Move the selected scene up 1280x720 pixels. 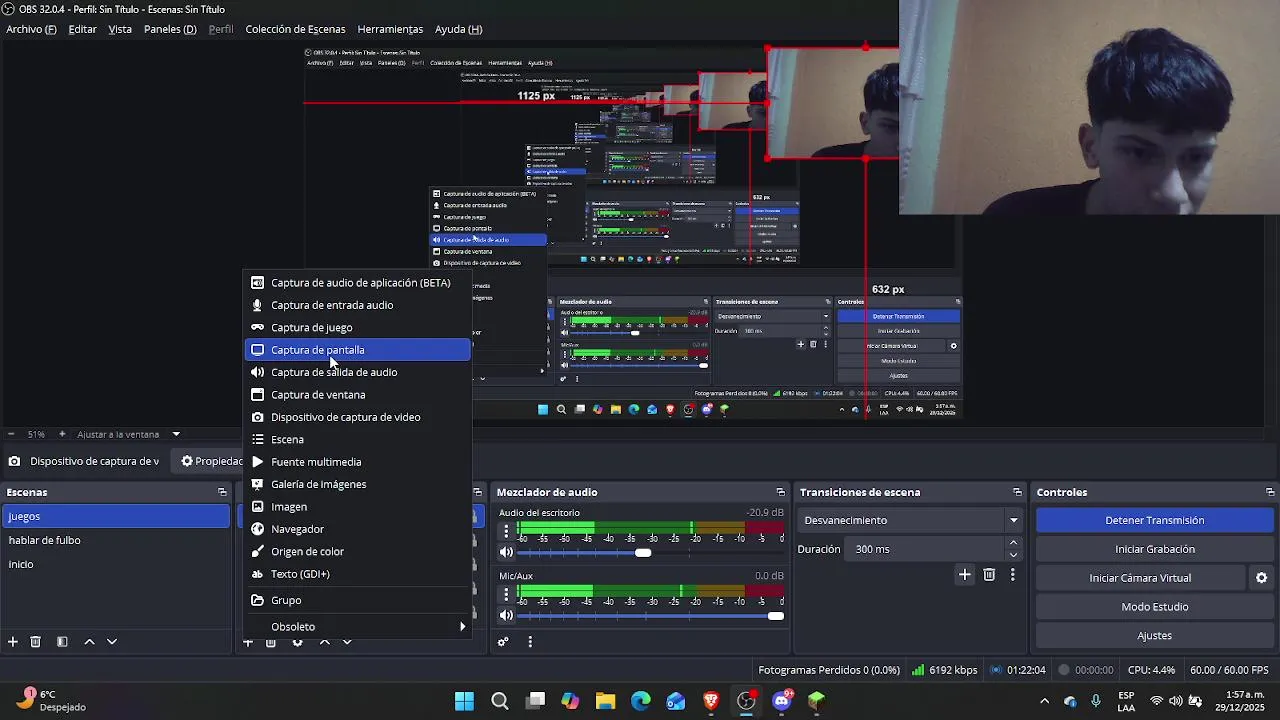point(89,642)
